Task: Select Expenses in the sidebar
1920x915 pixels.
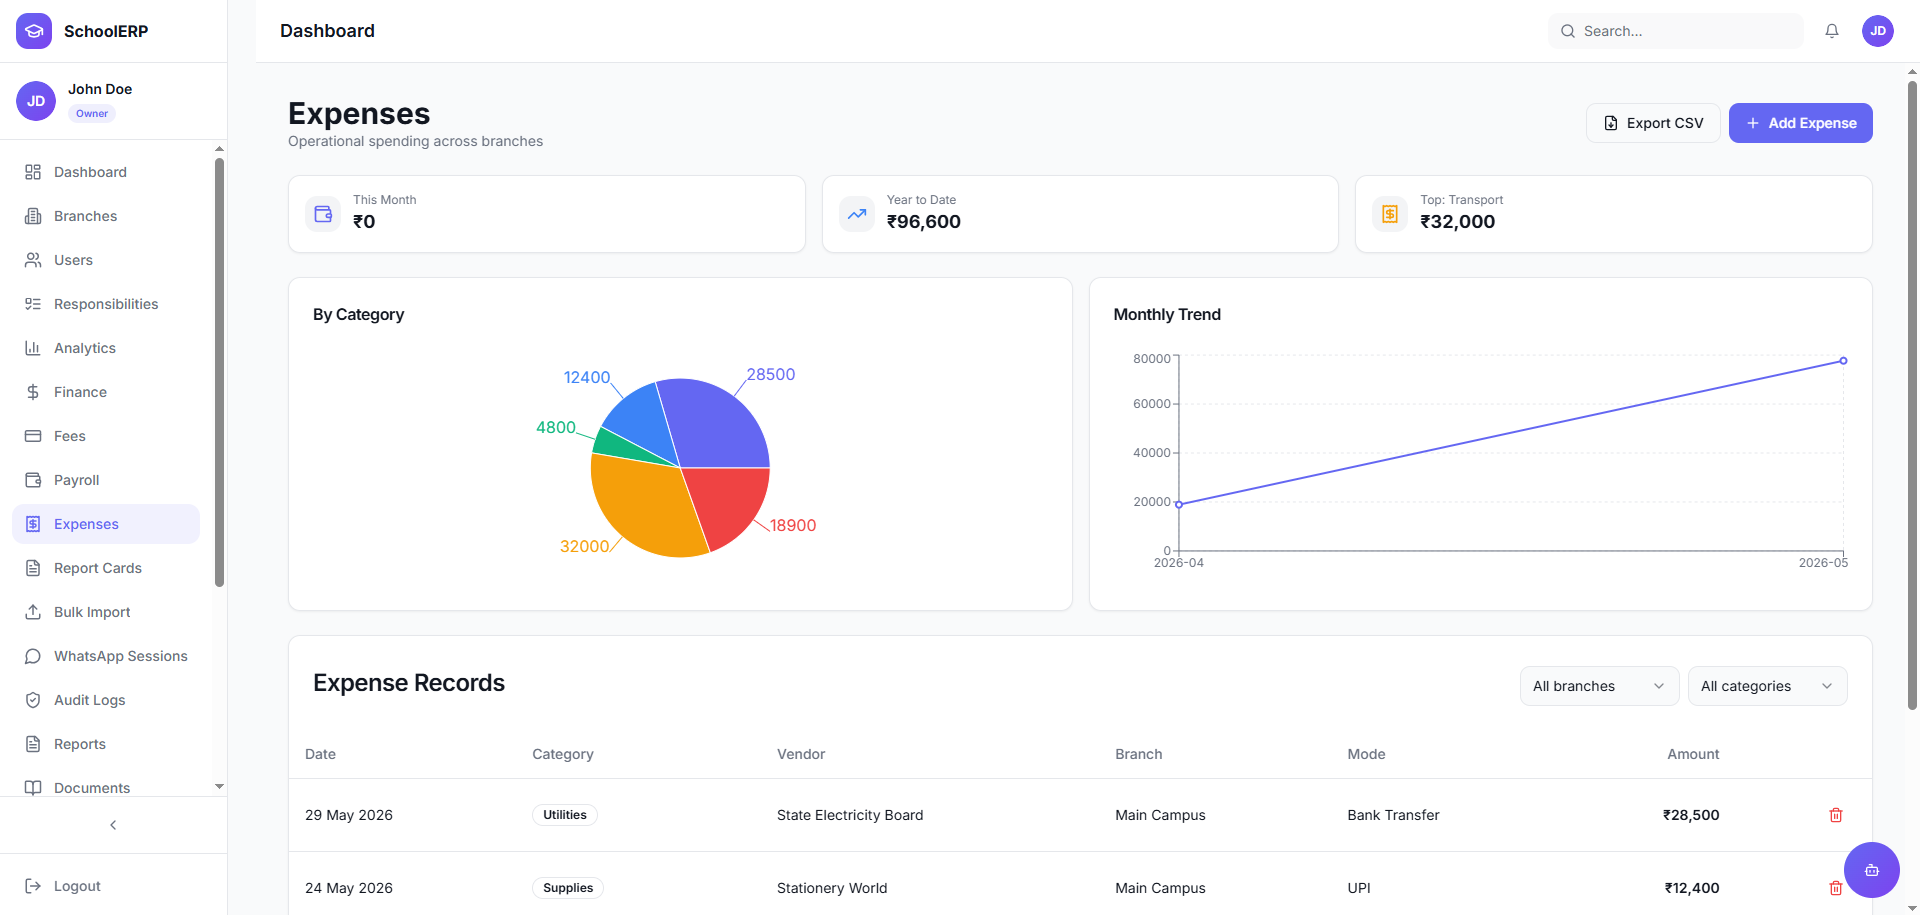Action: (106, 524)
